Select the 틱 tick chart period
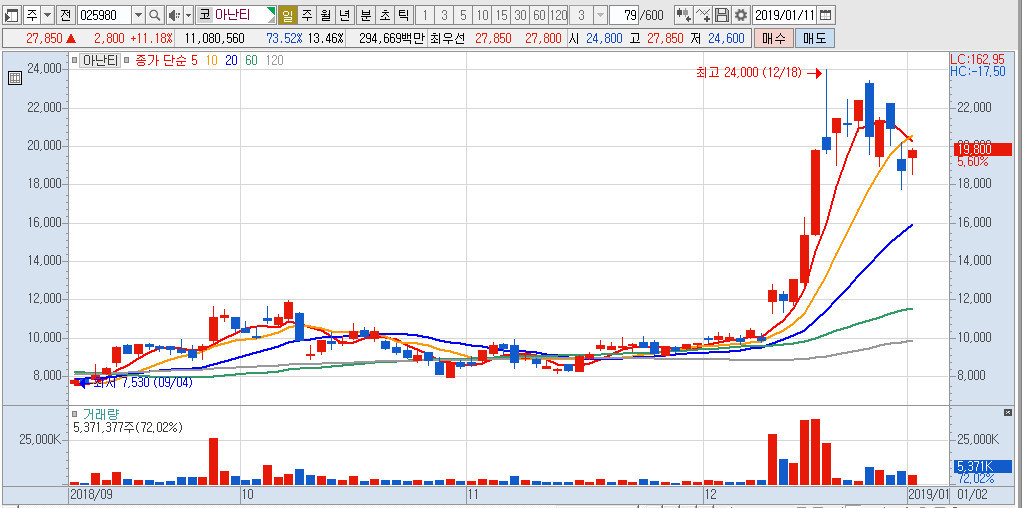The width and height of the screenshot is (1022, 508). point(404,14)
